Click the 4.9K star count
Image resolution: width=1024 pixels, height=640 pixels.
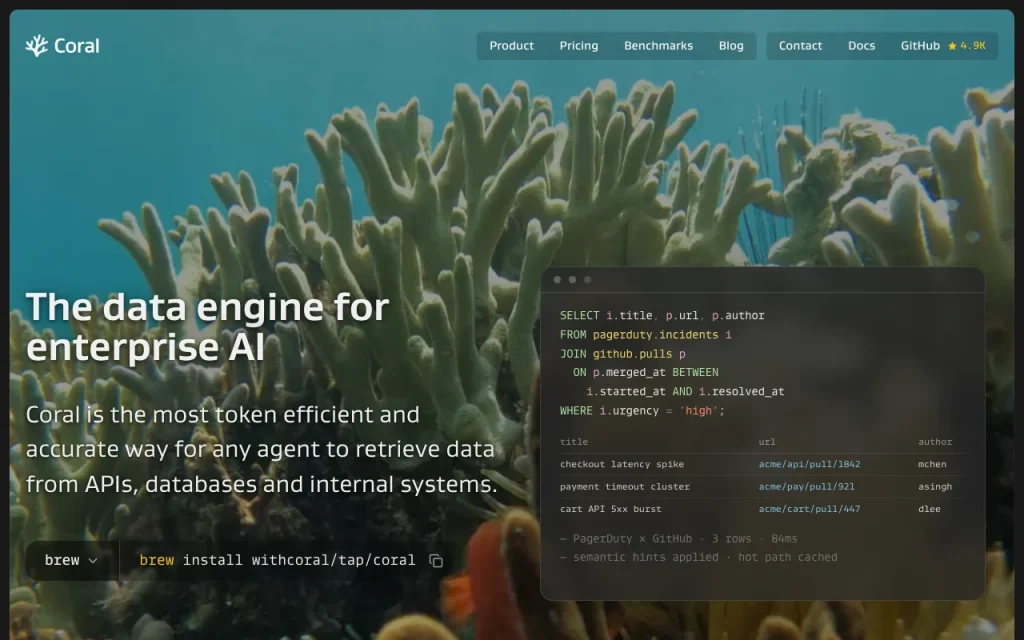(x=973, y=46)
